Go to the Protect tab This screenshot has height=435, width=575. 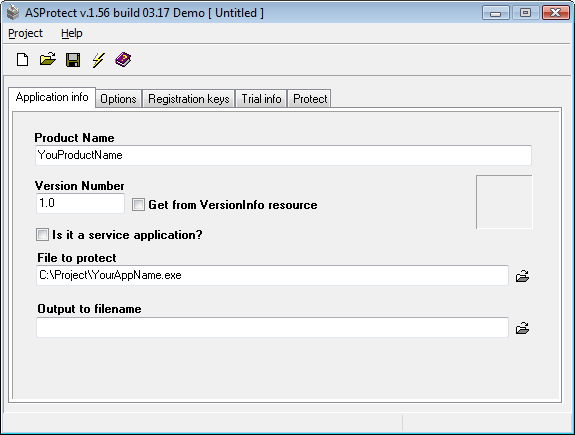click(310, 99)
